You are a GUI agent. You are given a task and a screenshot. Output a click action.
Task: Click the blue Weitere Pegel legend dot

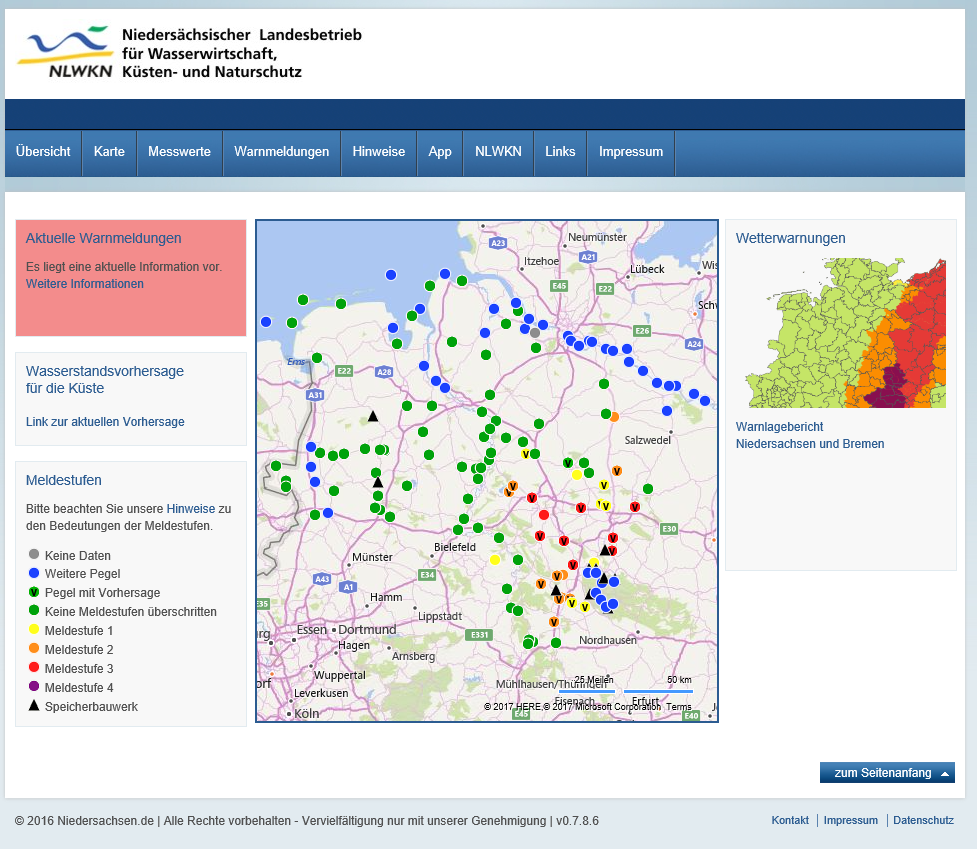34,573
